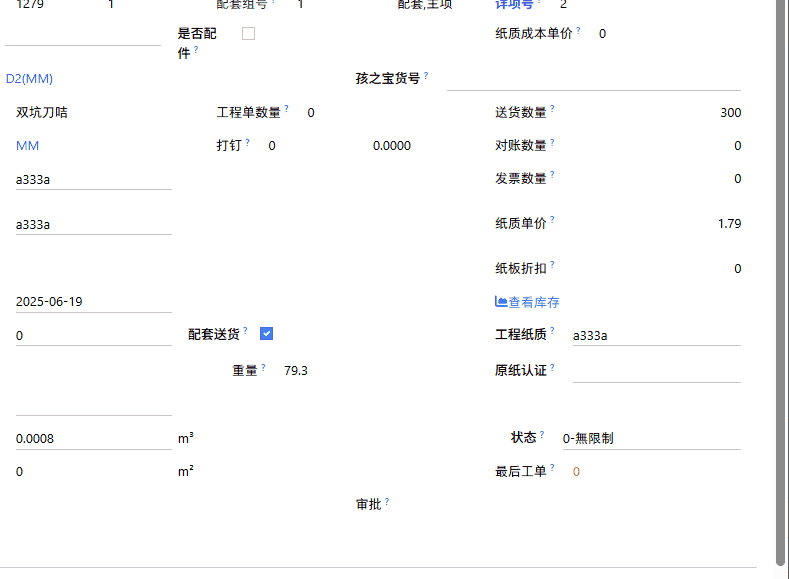The height and width of the screenshot is (579, 789).
Task: Click the help mark beside 打钉
Action: pyautogui.click(x=248, y=142)
